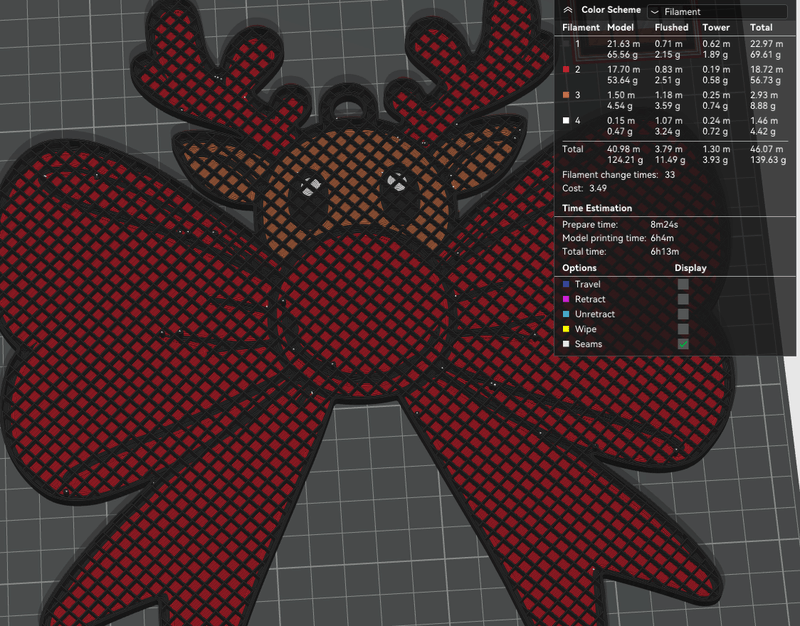
Task: Click the 40.98 m total model length
Action: pyautogui.click(x=623, y=149)
